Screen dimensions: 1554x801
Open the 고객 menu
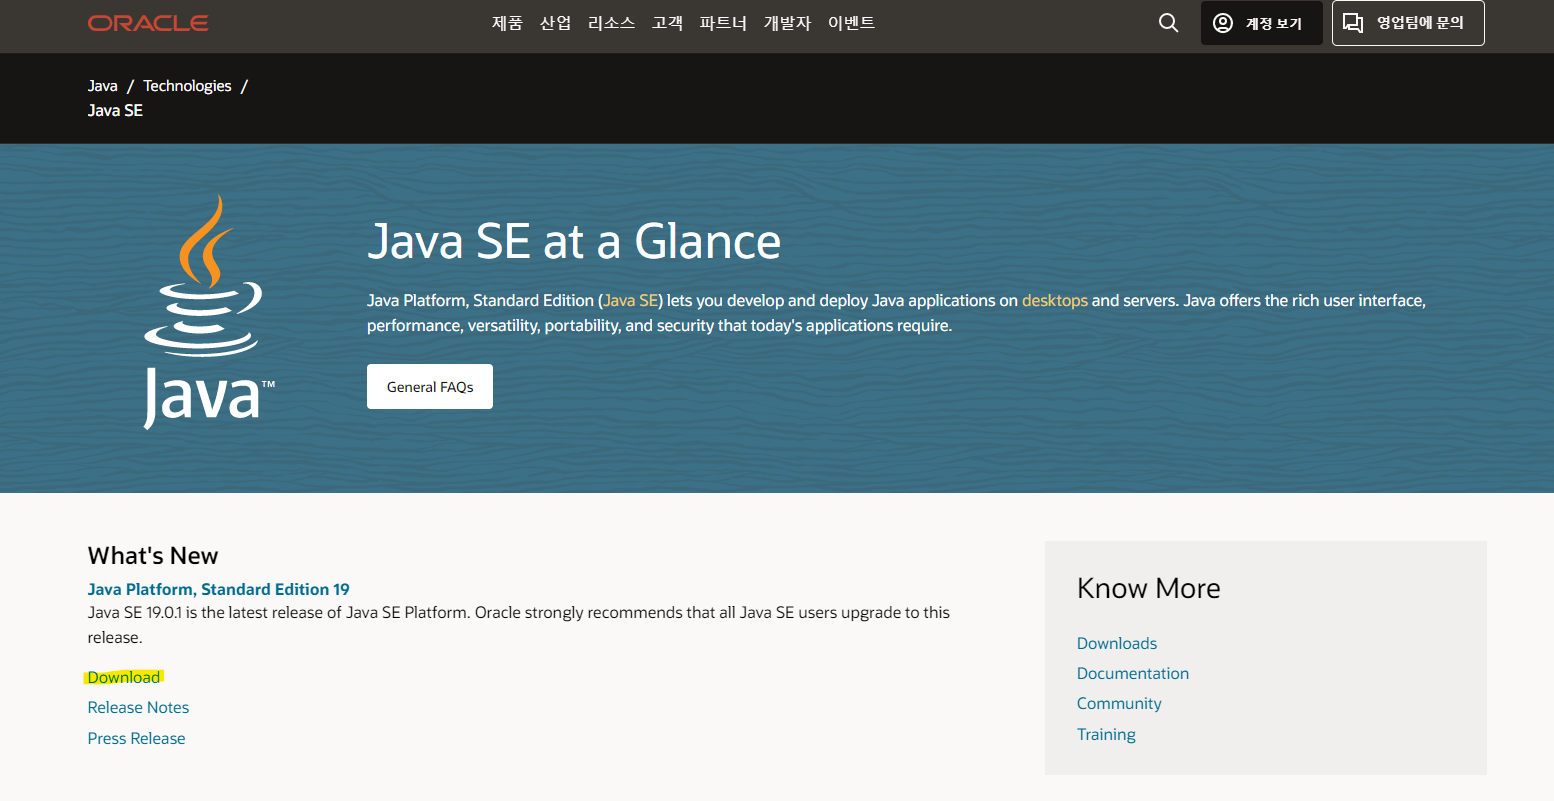coord(667,23)
